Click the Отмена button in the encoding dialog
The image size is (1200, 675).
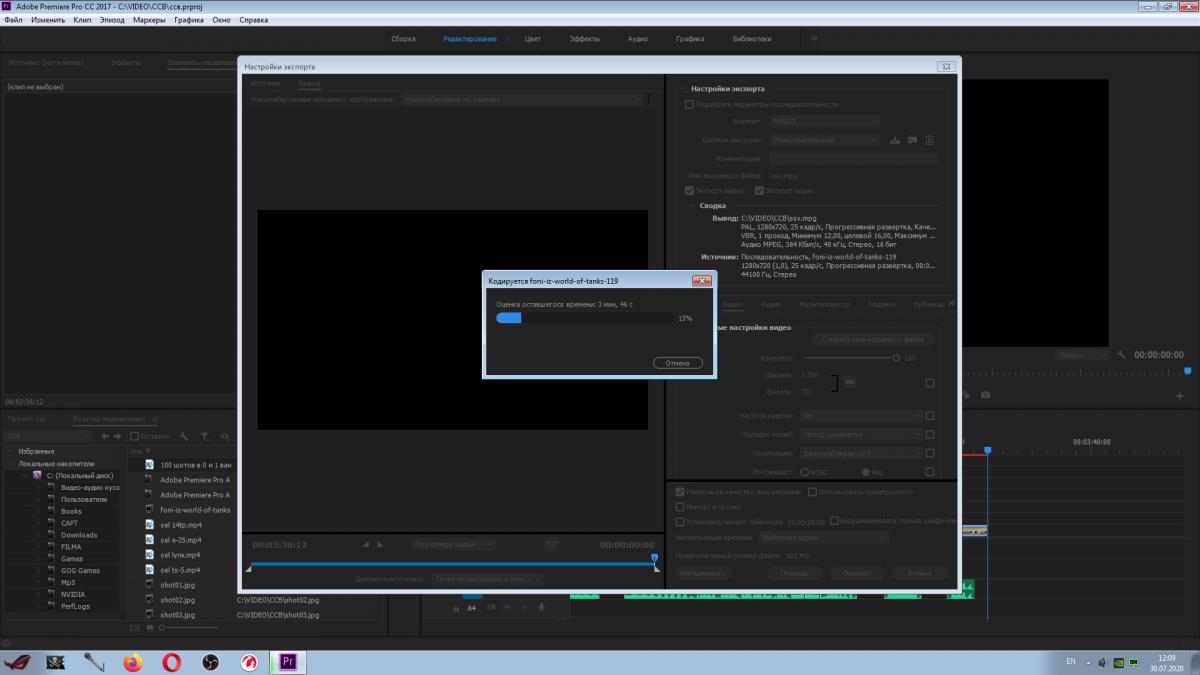tap(677, 363)
